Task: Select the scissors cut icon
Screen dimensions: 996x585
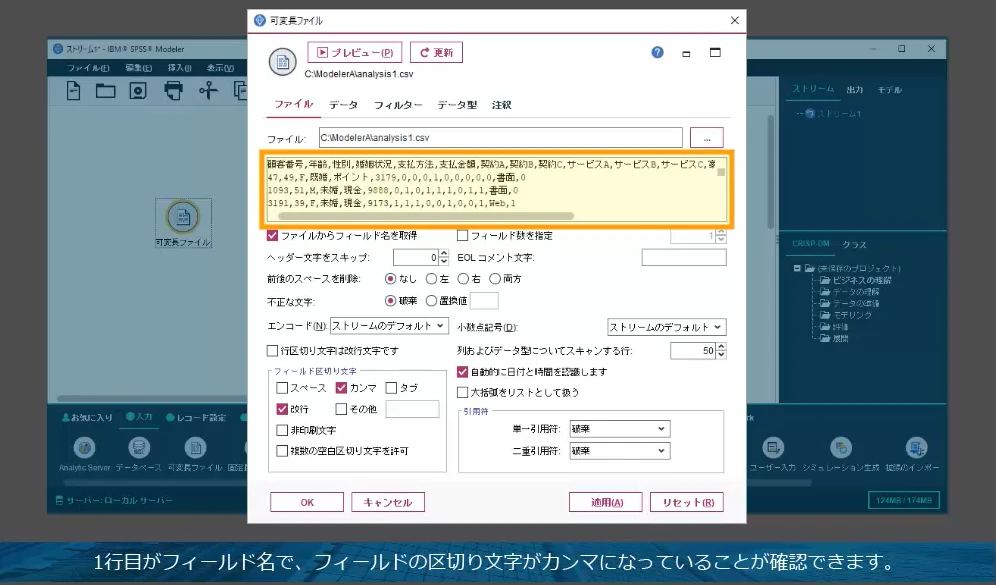Action: tap(208, 90)
